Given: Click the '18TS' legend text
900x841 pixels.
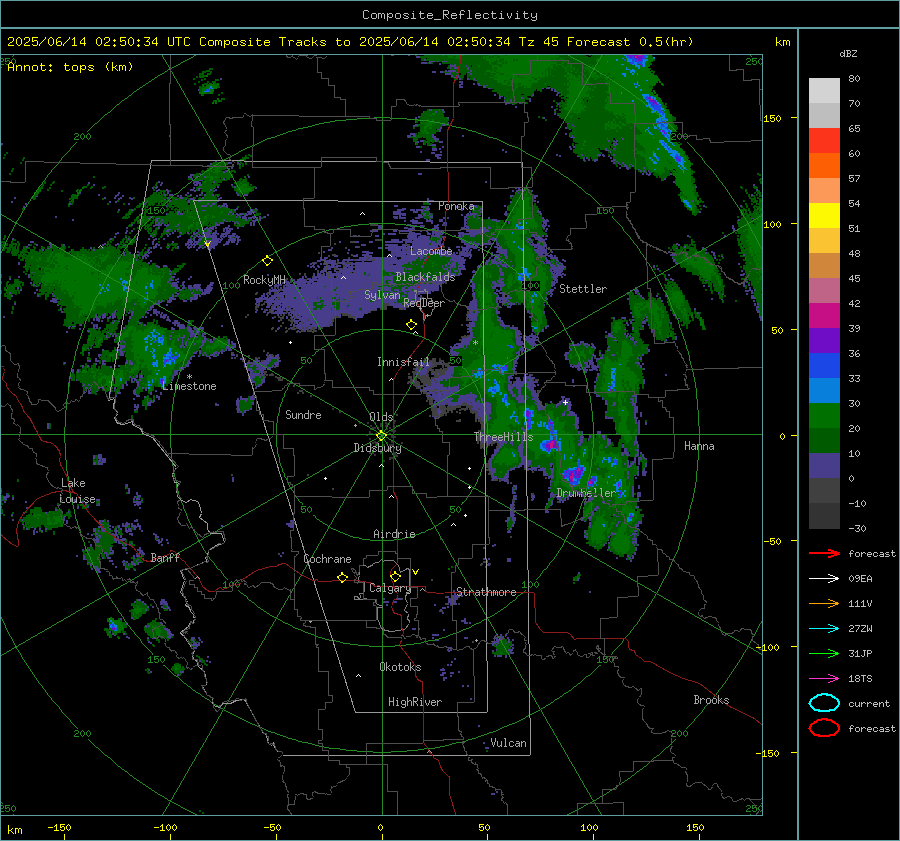Looking at the screenshot, I should 860,679.
